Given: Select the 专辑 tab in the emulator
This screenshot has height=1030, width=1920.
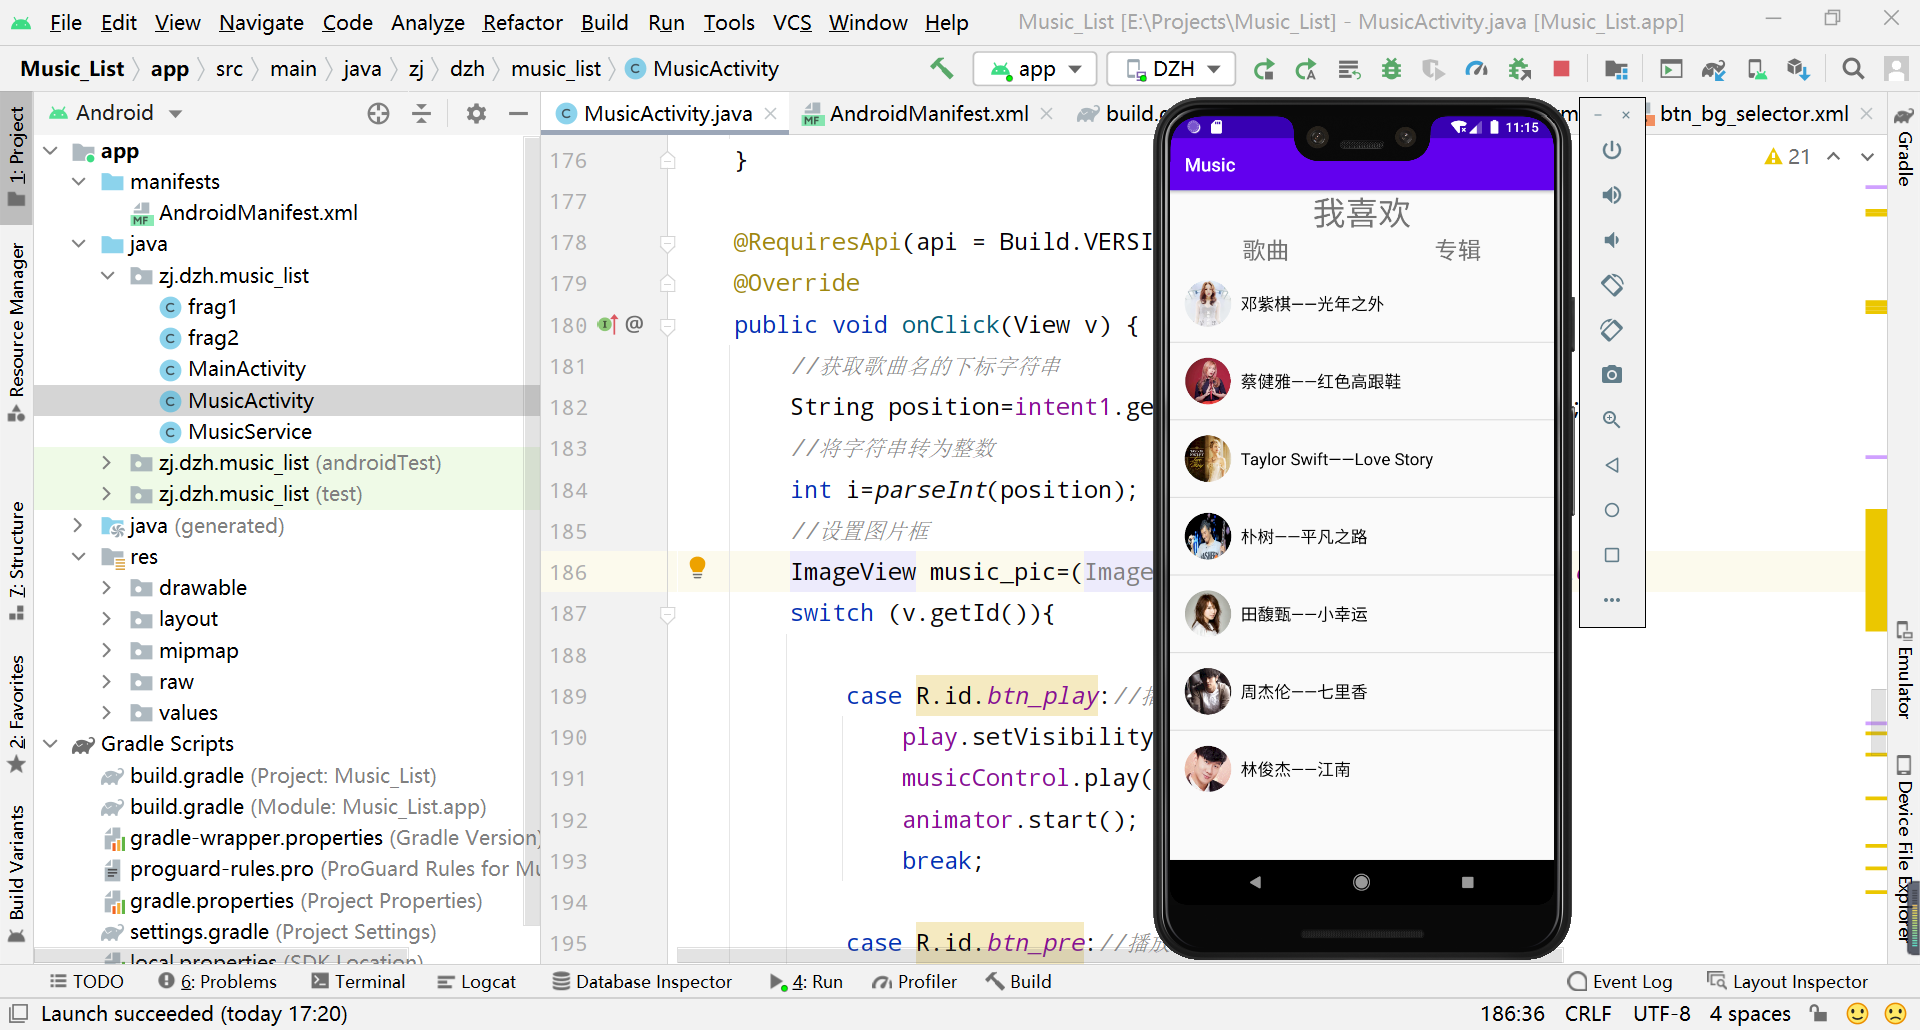Looking at the screenshot, I should [1457, 250].
